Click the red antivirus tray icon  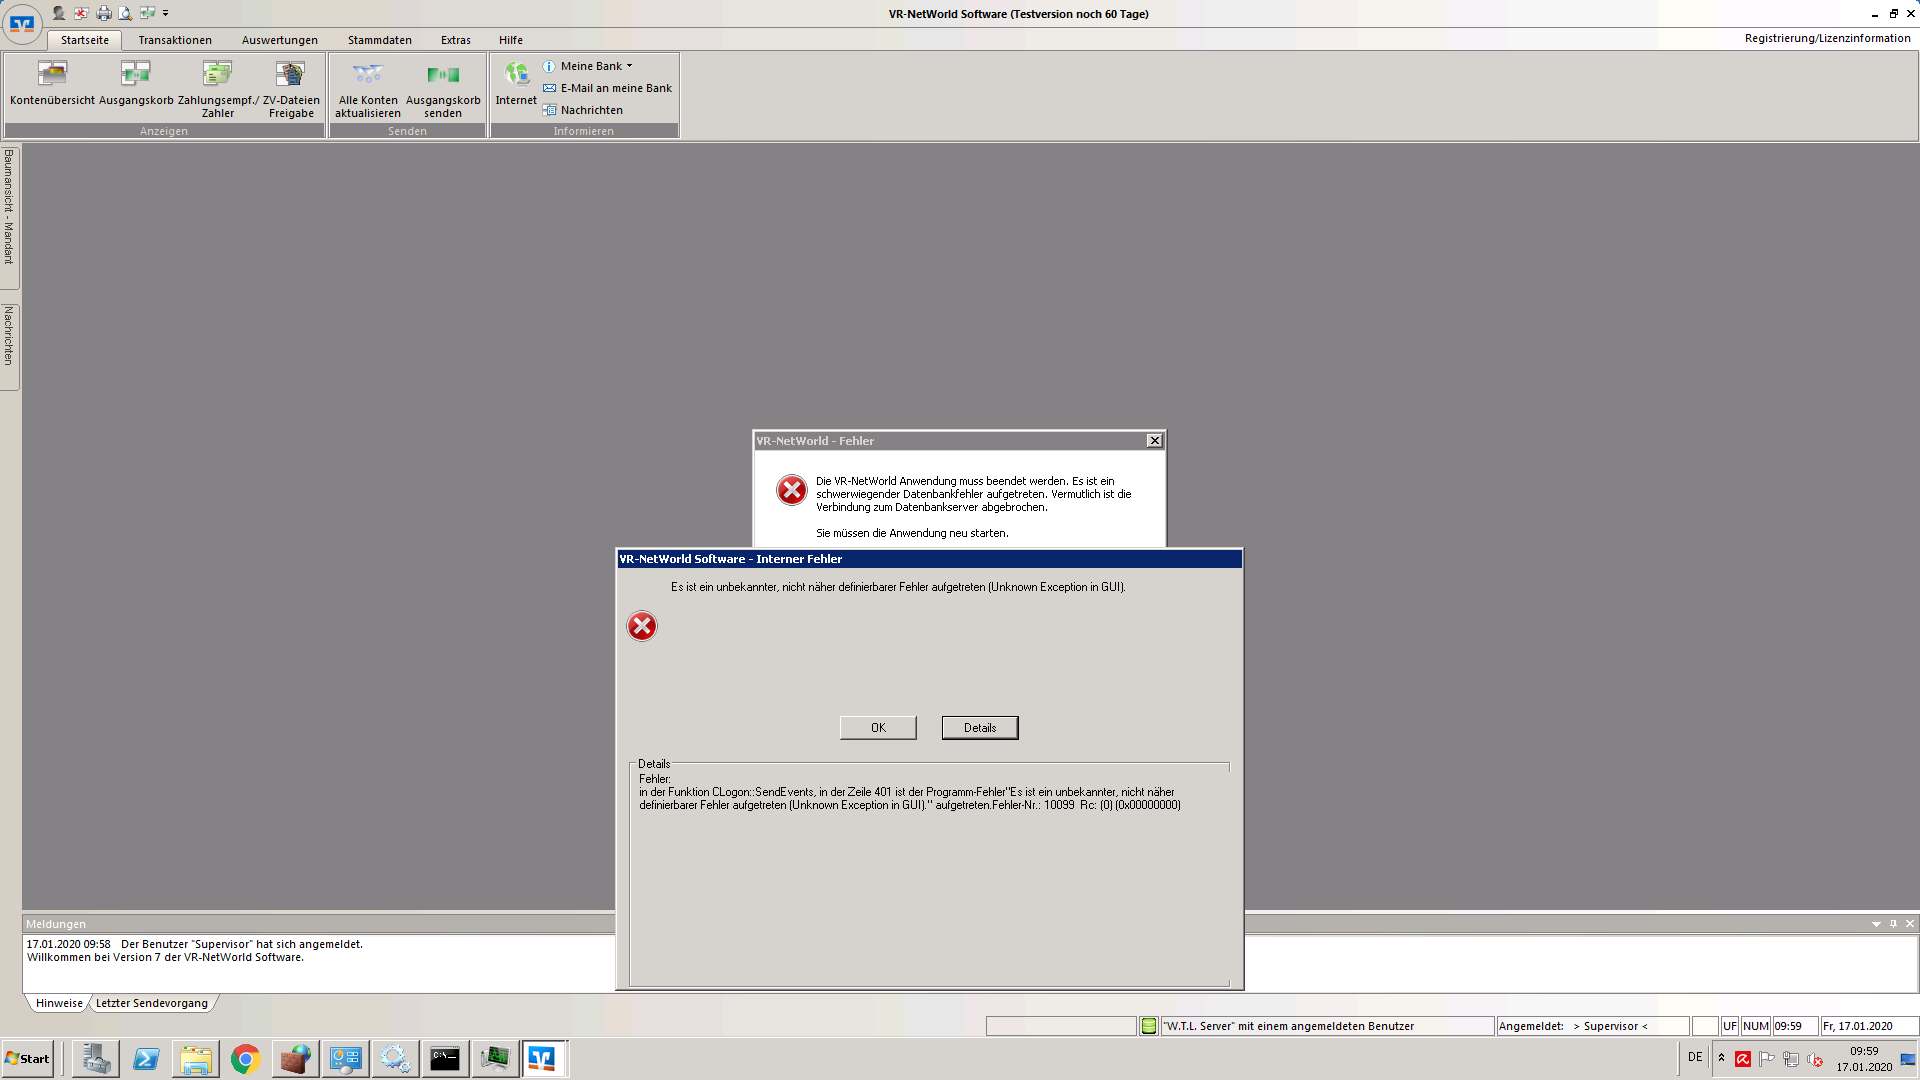[1743, 1059]
